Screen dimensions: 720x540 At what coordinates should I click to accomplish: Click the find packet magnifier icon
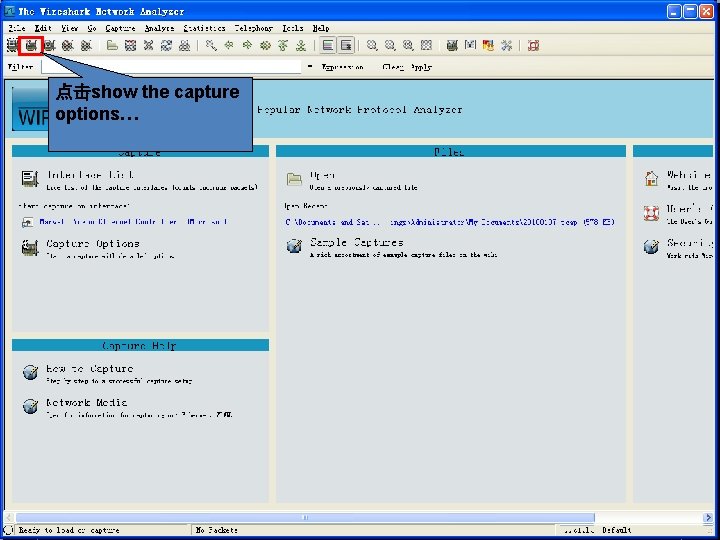pos(211,45)
